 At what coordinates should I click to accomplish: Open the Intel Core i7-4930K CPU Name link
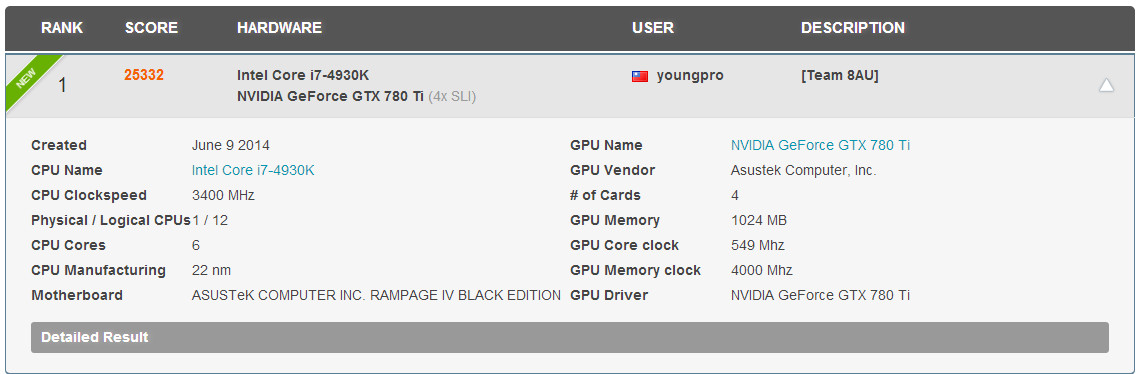point(252,170)
